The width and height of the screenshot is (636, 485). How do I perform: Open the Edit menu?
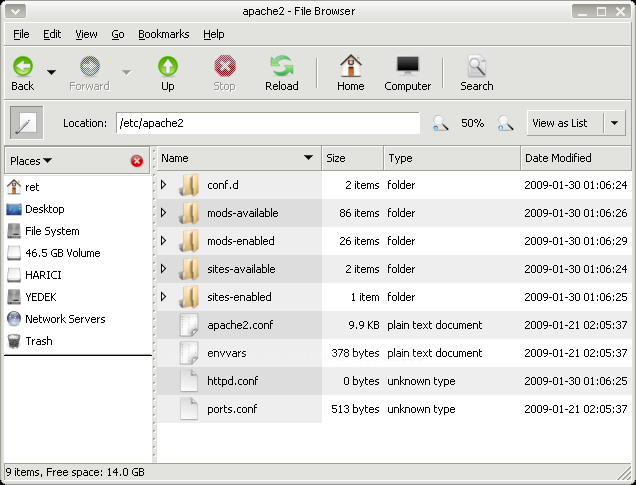[52, 34]
